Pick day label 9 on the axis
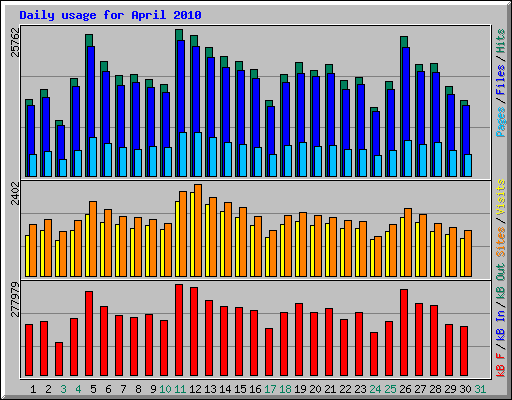 pyautogui.click(x=153, y=389)
